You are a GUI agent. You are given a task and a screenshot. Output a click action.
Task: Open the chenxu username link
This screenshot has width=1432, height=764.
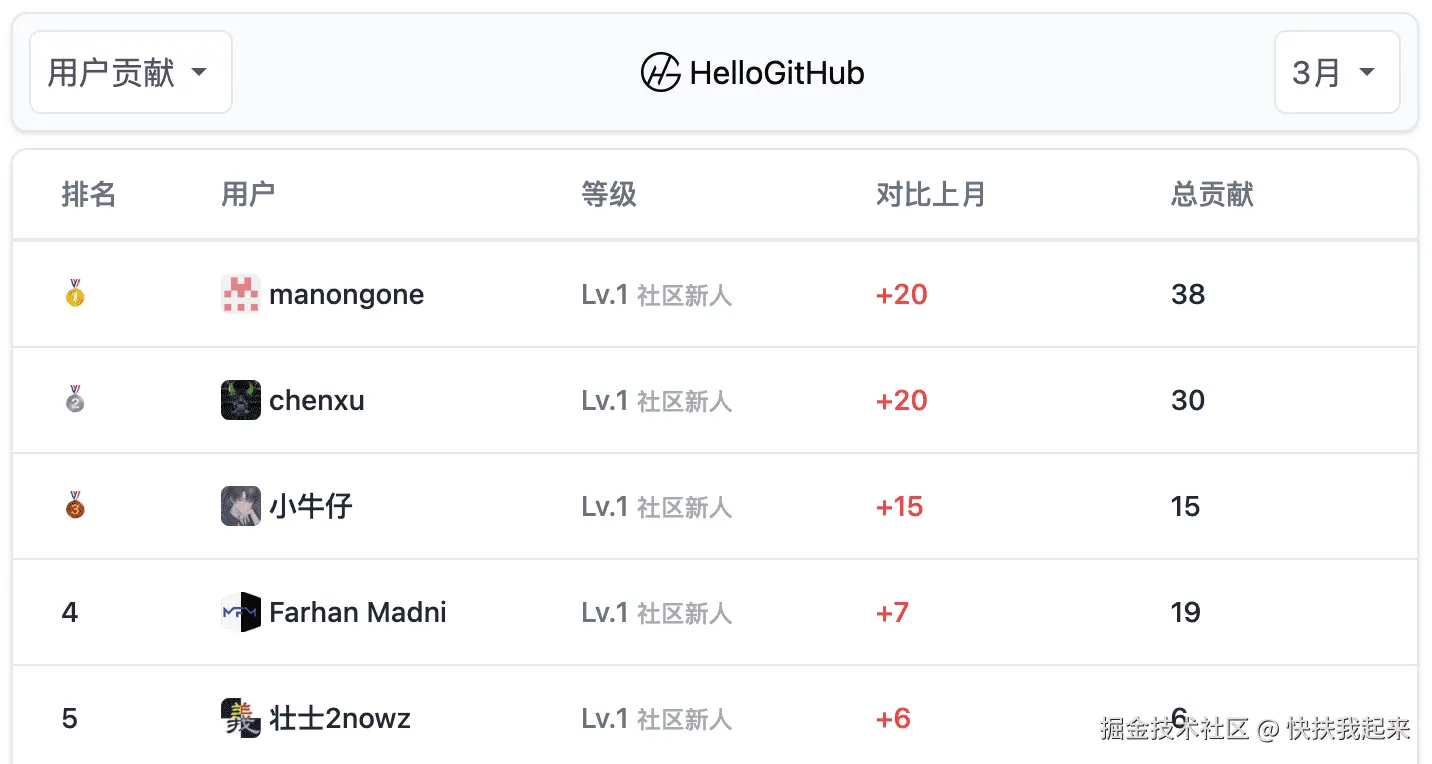click(x=316, y=401)
